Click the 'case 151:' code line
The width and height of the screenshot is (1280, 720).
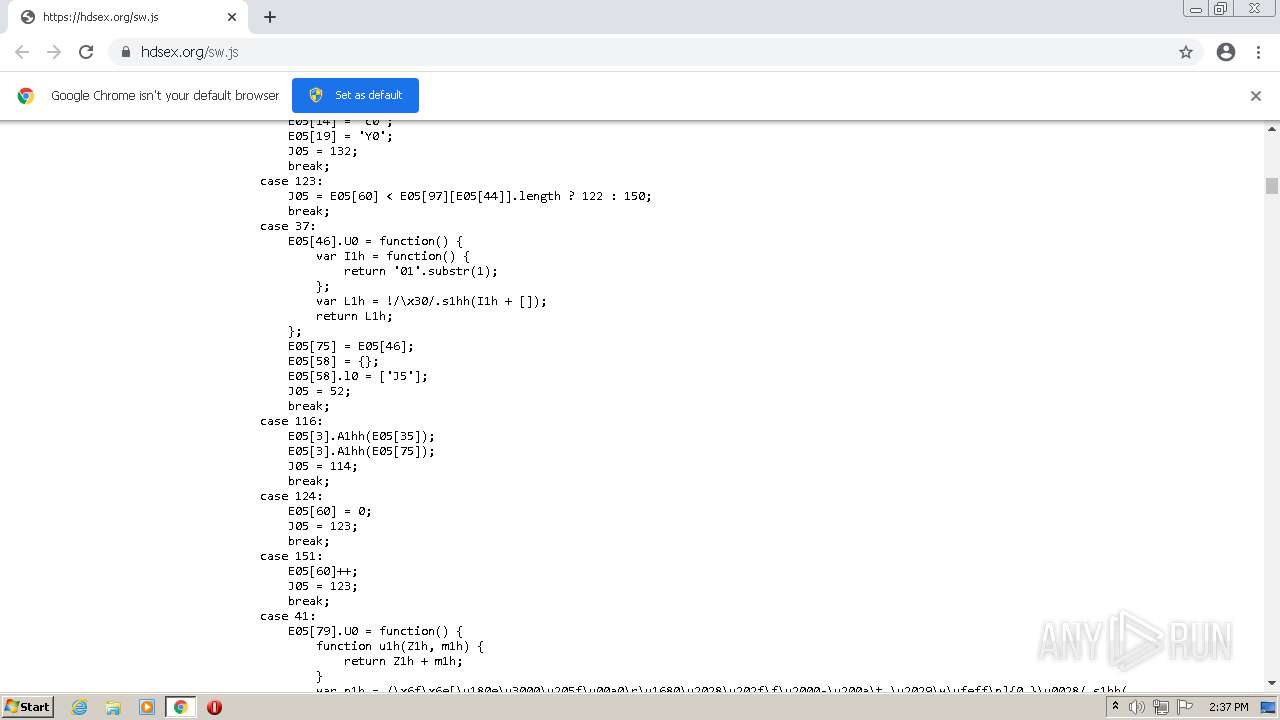pos(291,556)
